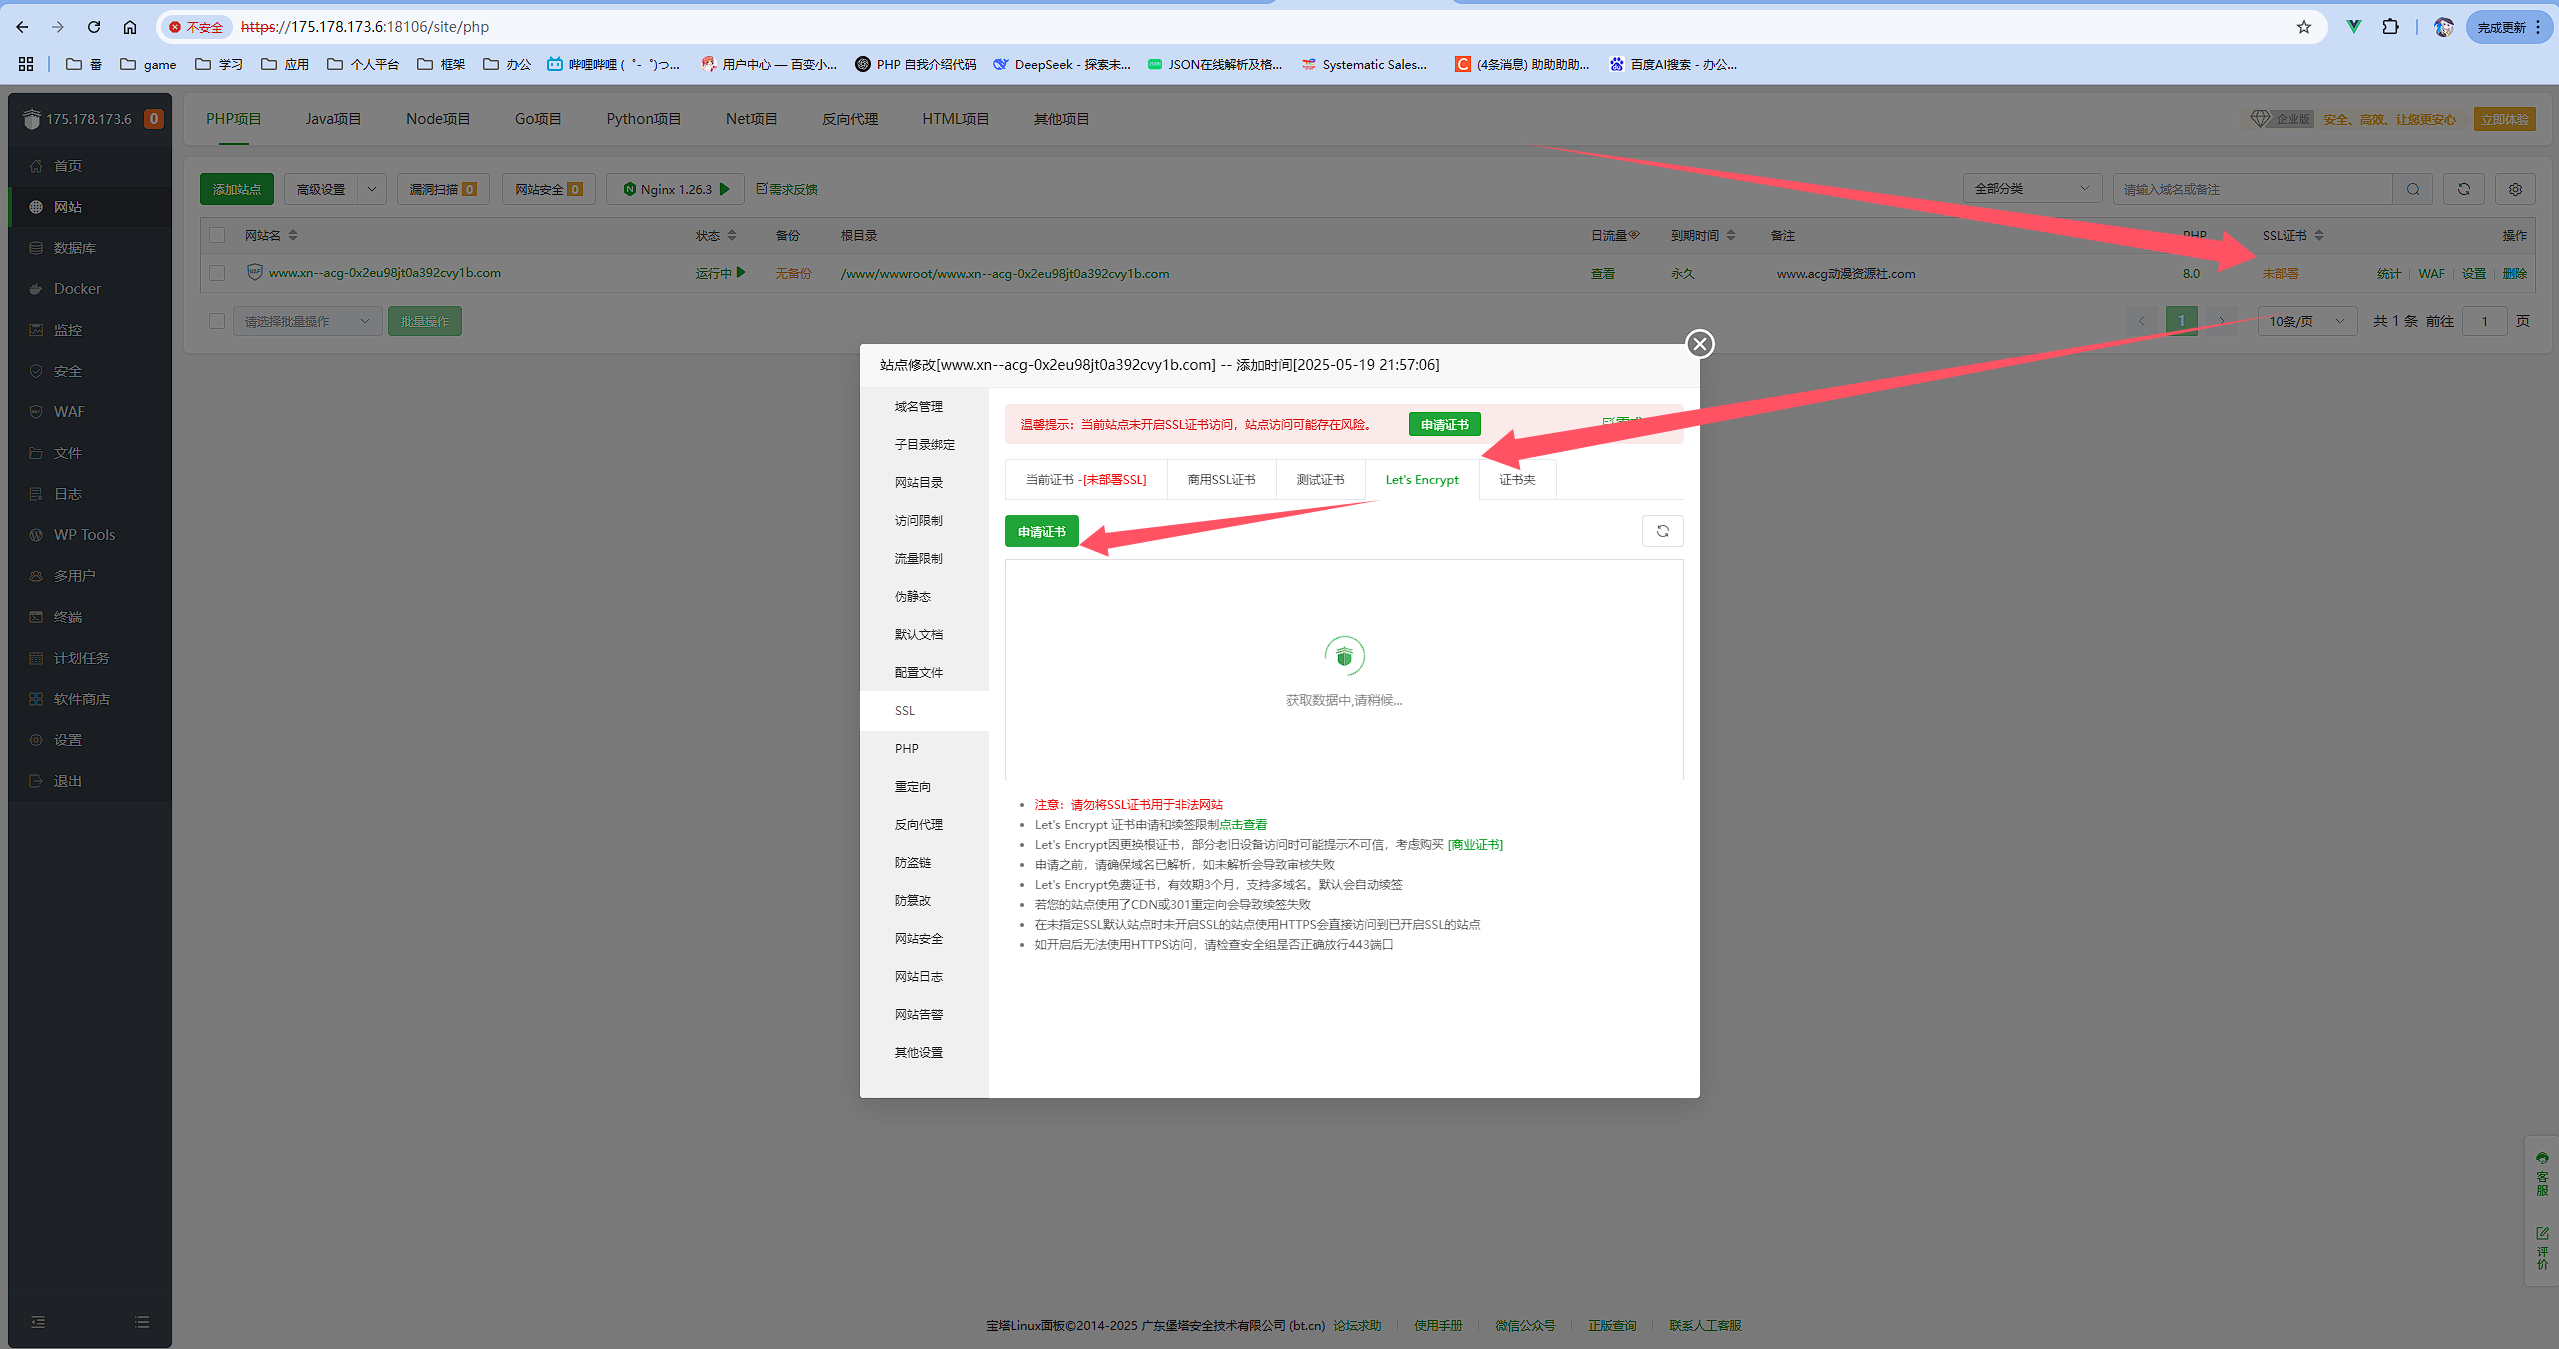Click the search magnifier icon
The width and height of the screenshot is (2559, 1349).
(x=2413, y=189)
